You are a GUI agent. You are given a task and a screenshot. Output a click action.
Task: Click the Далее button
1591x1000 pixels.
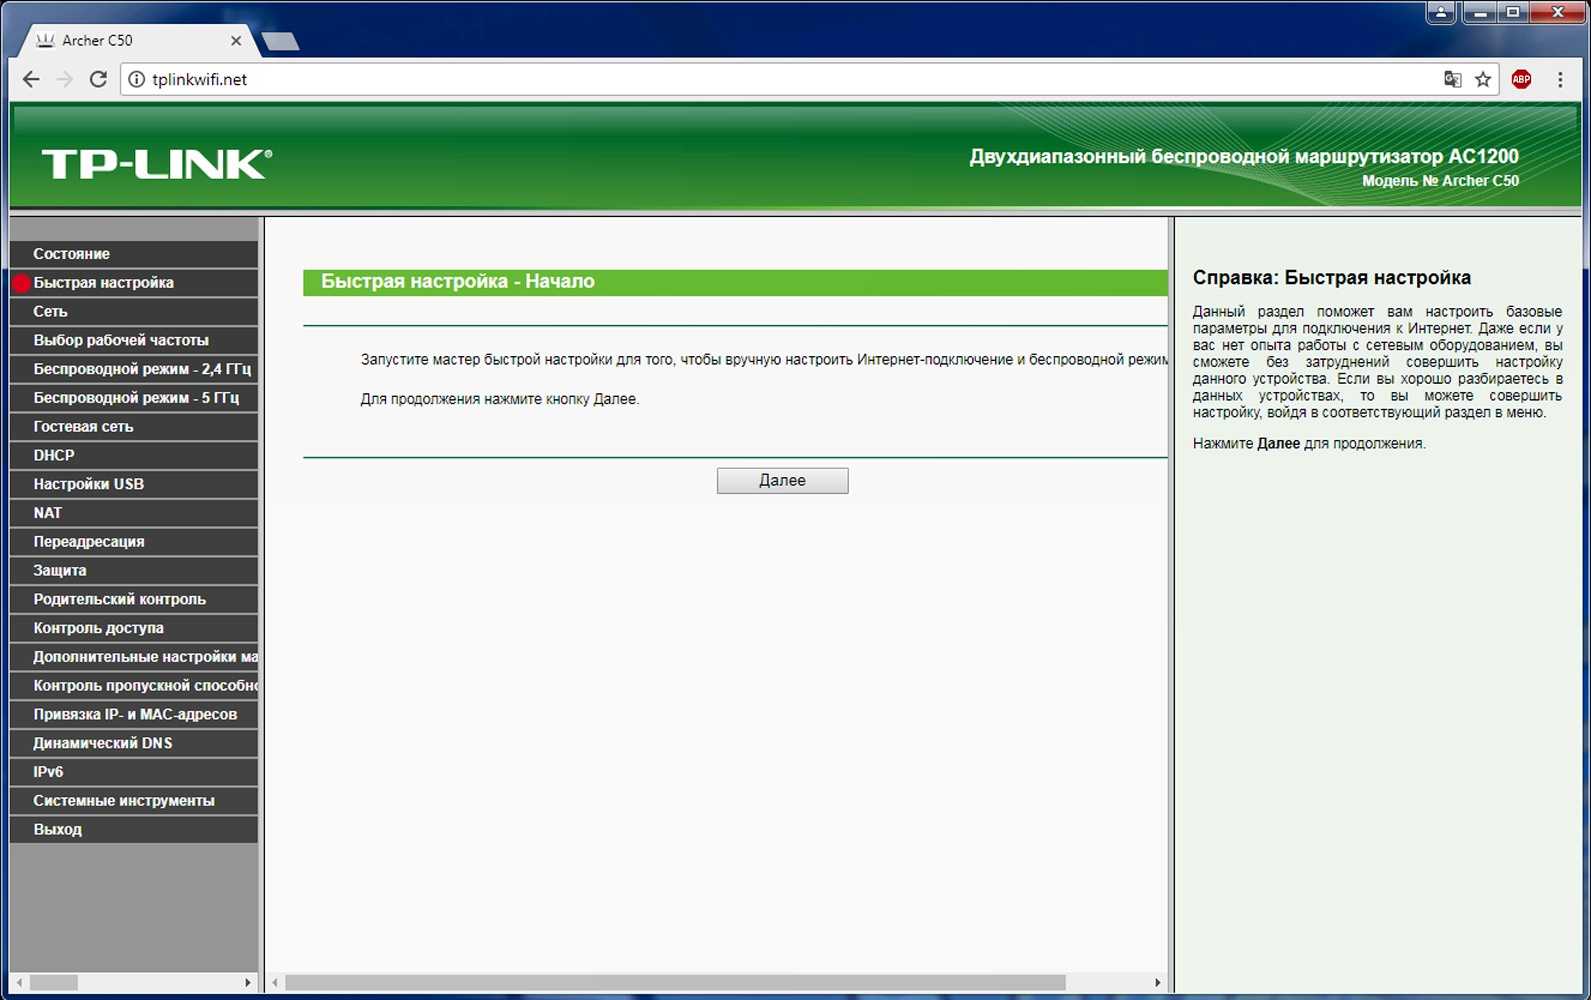[x=782, y=481]
